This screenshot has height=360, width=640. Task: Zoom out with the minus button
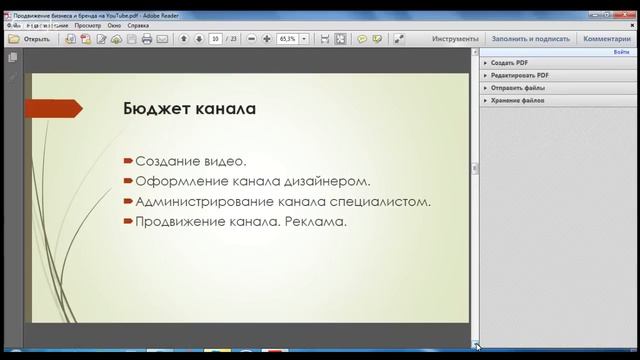252,39
